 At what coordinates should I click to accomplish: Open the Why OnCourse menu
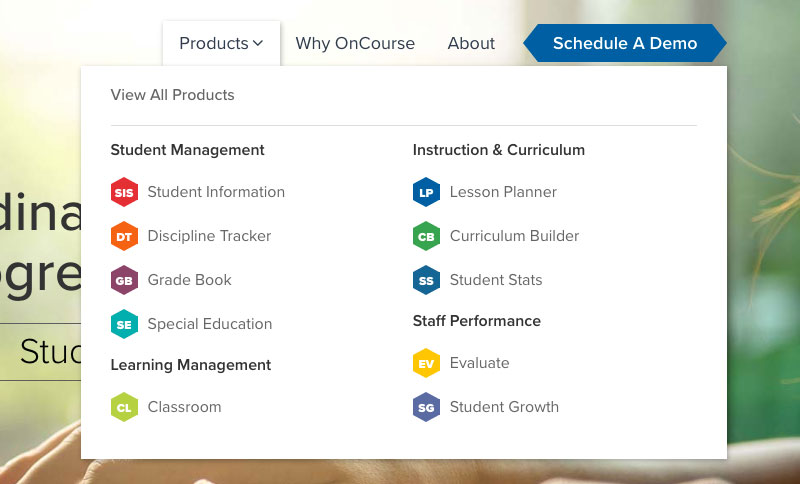click(x=355, y=43)
